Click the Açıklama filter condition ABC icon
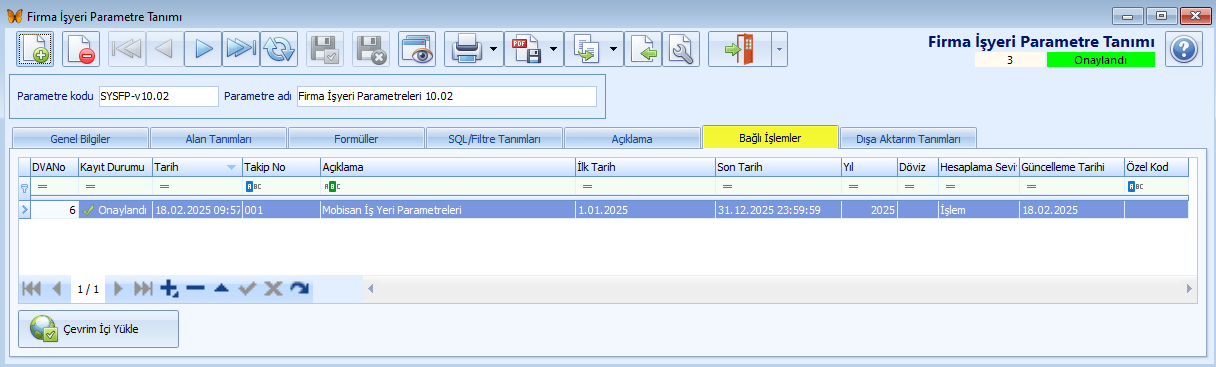This screenshot has width=1216, height=367. (331, 187)
